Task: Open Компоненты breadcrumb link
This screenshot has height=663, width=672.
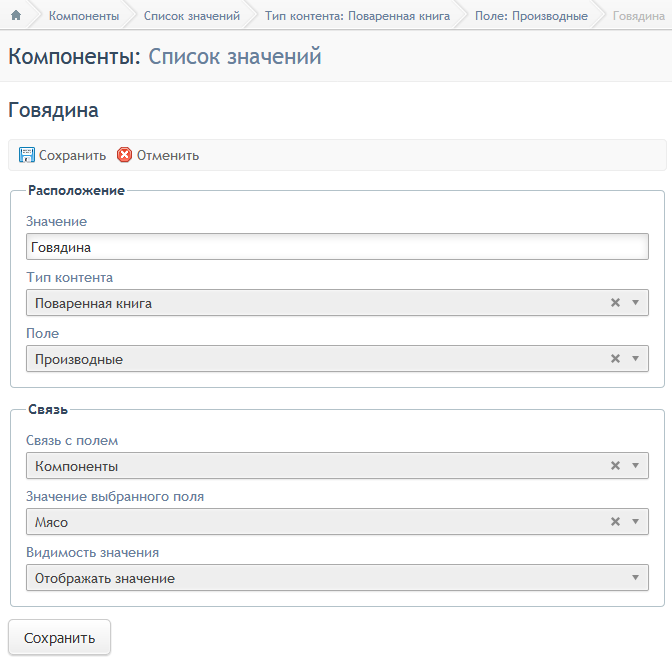Action: (x=84, y=16)
